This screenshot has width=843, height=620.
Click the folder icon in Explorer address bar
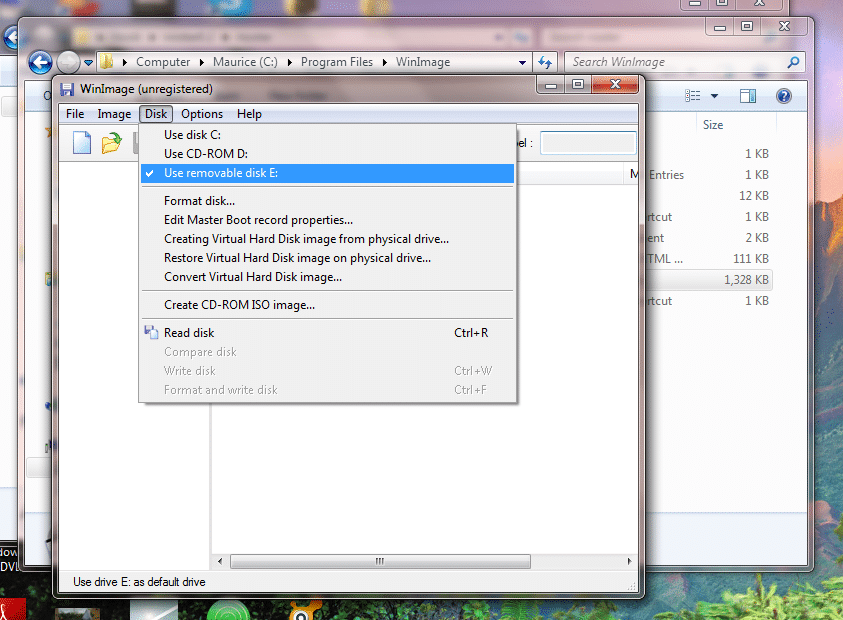tap(106, 62)
